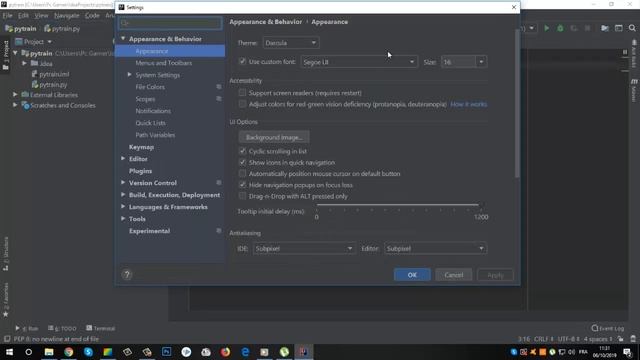Click the Background Image... button
This screenshot has height=360, width=640.
pos(274,137)
